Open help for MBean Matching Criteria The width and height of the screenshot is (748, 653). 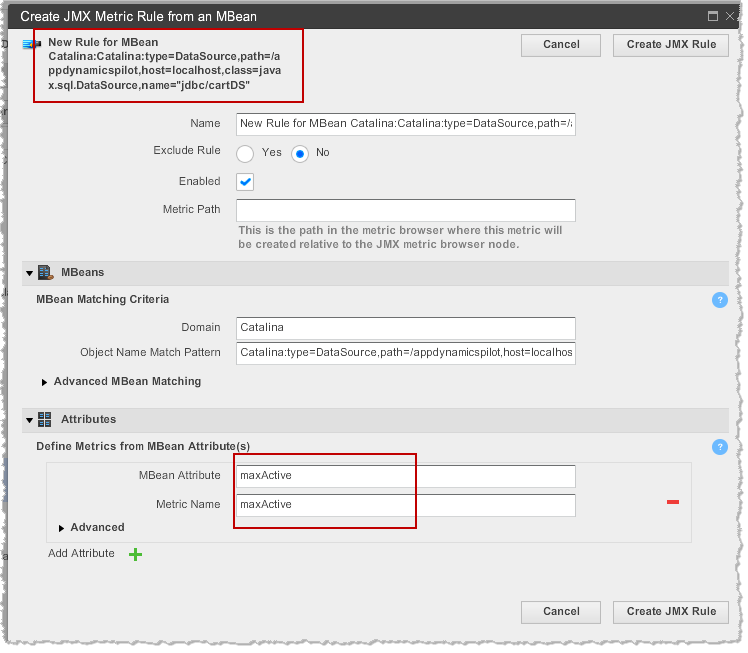tap(719, 300)
